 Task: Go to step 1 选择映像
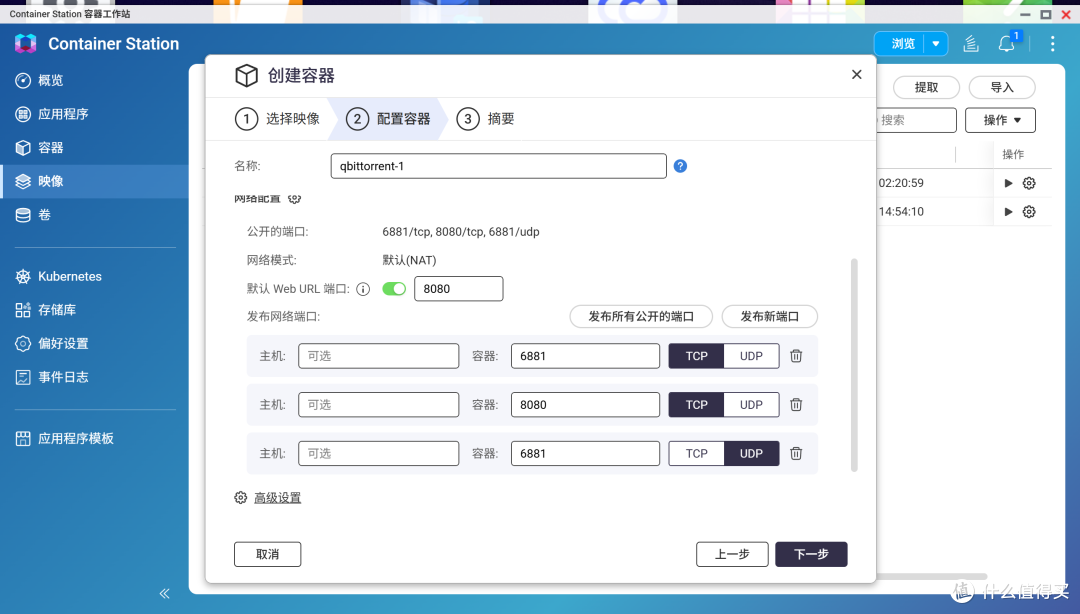tap(278, 119)
